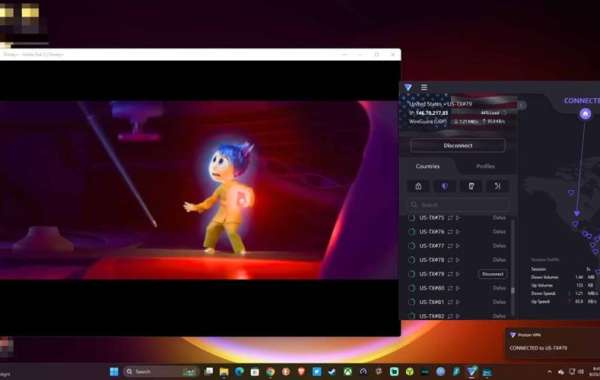Open the Proton VPN hamburger menu
The width and height of the screenshot is (600, 380).
pyautogui.click(x=424, y=87)
